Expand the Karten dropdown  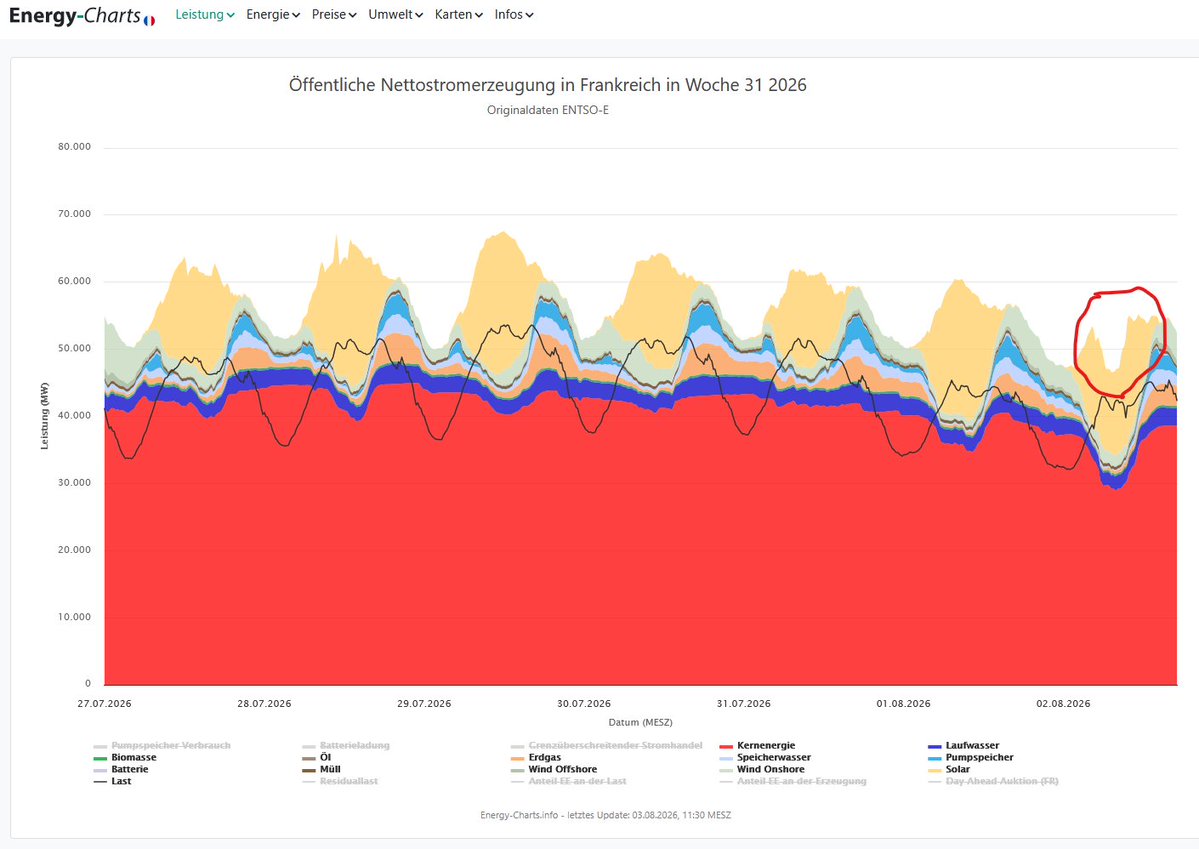click(459, 15)
